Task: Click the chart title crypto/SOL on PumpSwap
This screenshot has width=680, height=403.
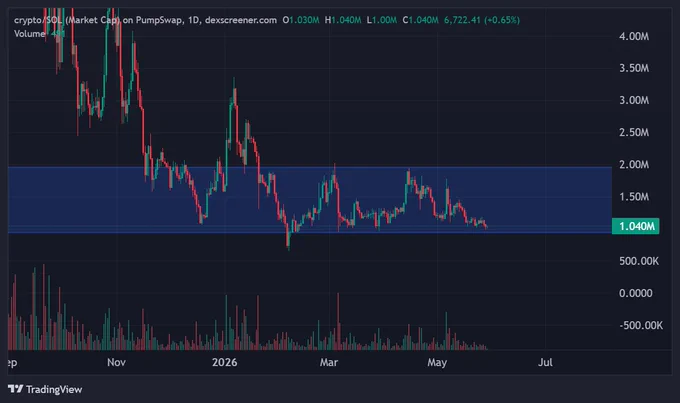Action: pos(145,20)
